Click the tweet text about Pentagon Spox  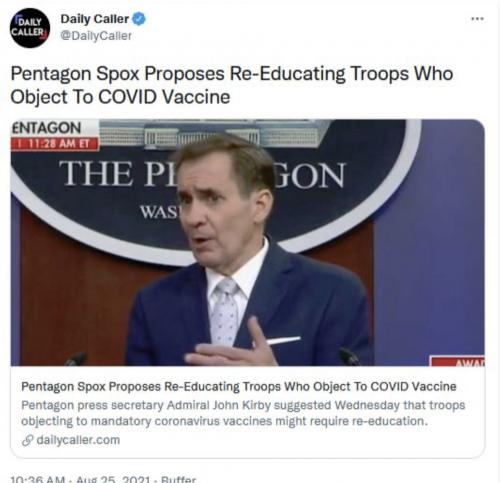click(x=232, y=85)
